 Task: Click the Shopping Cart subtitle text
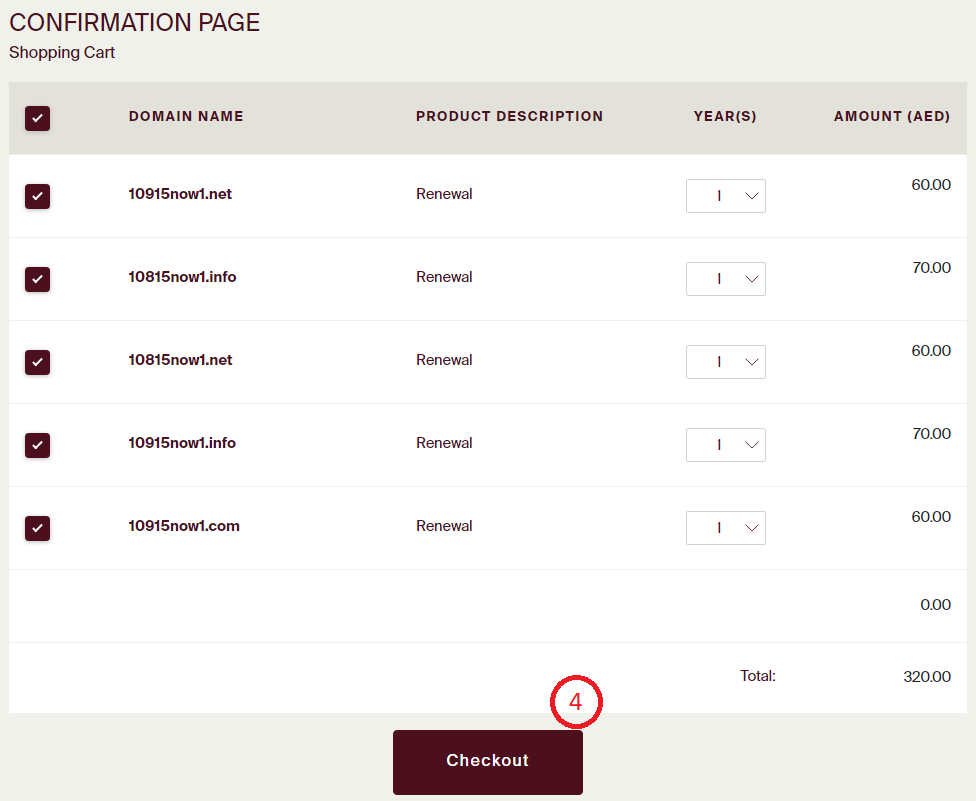click(62, 52)
